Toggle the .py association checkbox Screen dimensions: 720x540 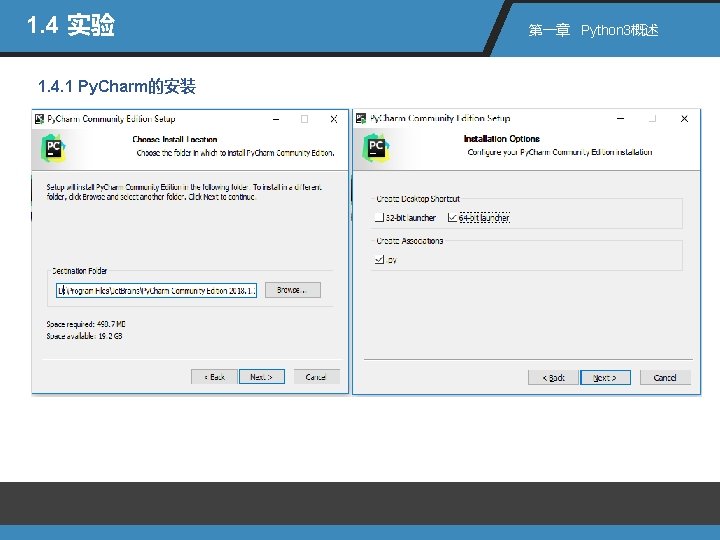tap(379, 259)
